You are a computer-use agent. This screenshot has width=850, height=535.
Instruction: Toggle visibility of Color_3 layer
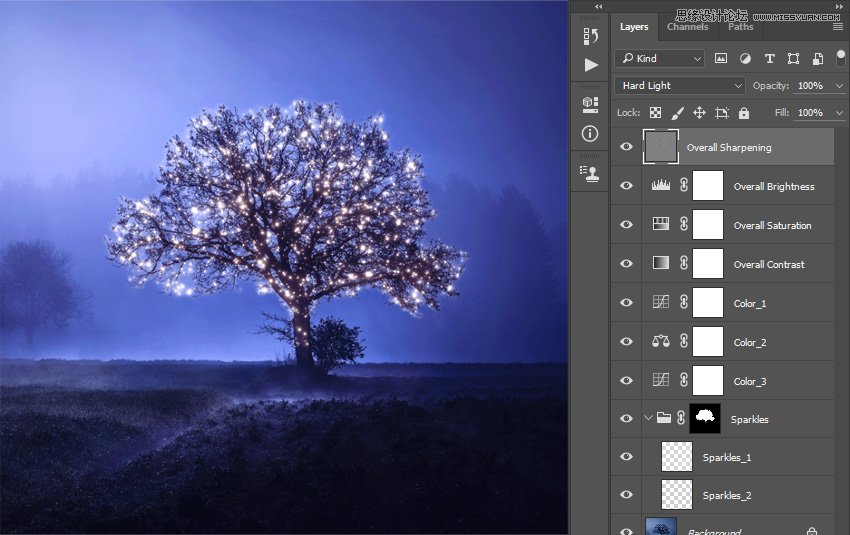point(626,381)
